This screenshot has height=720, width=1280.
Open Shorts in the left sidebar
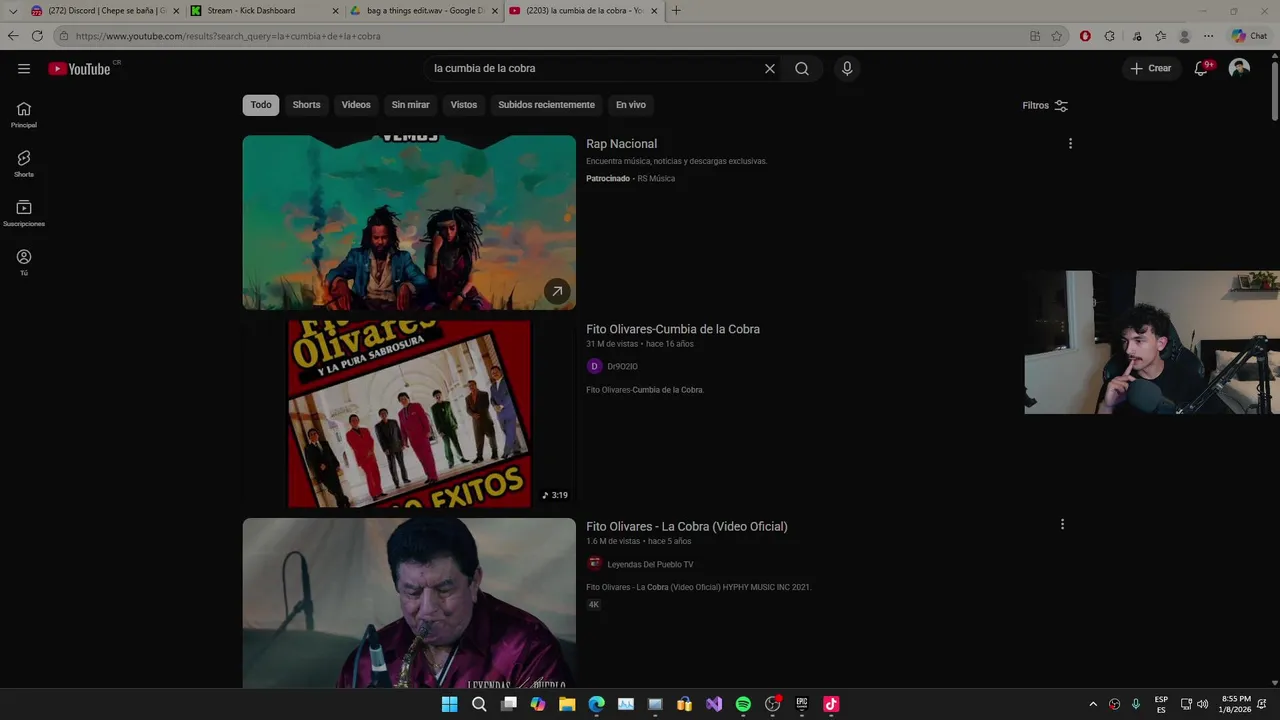tap(24, 164)
